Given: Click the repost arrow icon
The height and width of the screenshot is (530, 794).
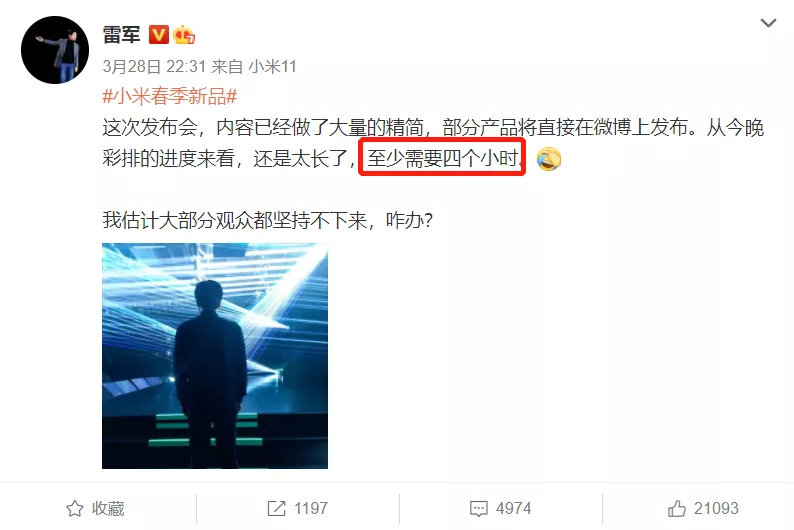Looking at the screenshot, I should (276, 508).
